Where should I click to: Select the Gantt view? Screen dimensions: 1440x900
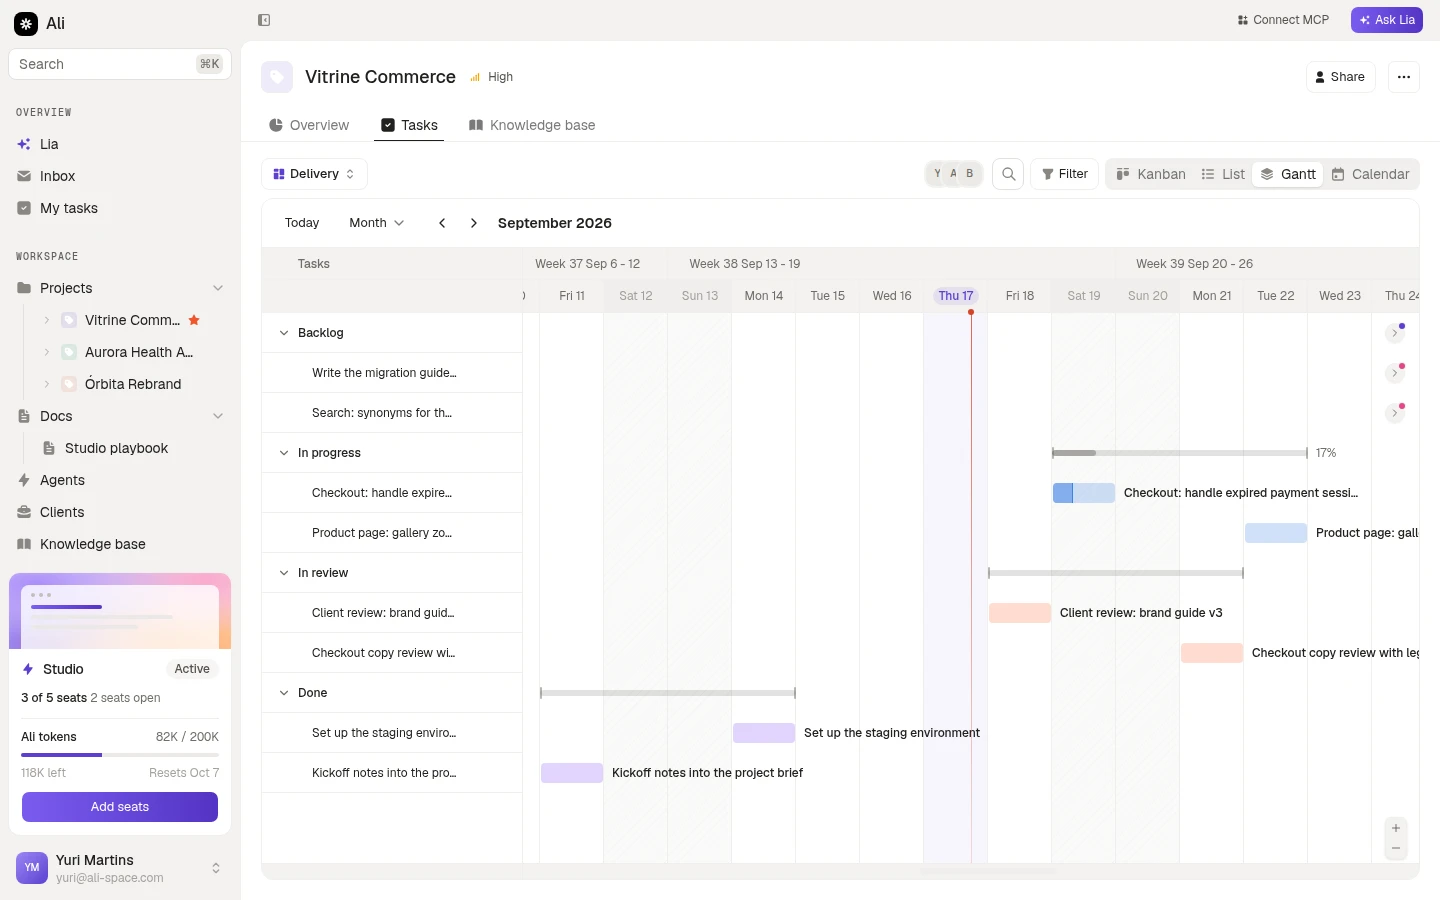pyautogui.click(x=1288, y=174)
